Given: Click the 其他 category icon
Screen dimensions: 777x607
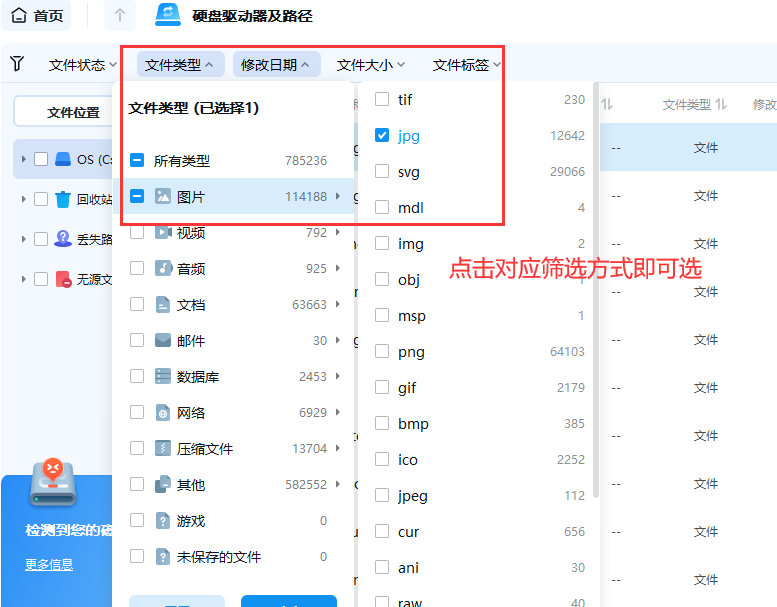Looking at the screenshot, I should coord(163,484).
